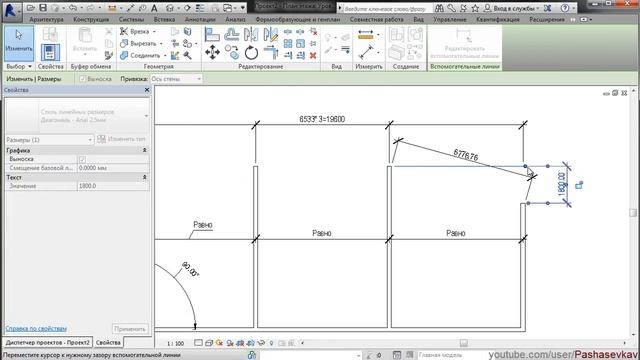
Task: Click the '6533* 3=19600' dimension text
Action: 322,119
